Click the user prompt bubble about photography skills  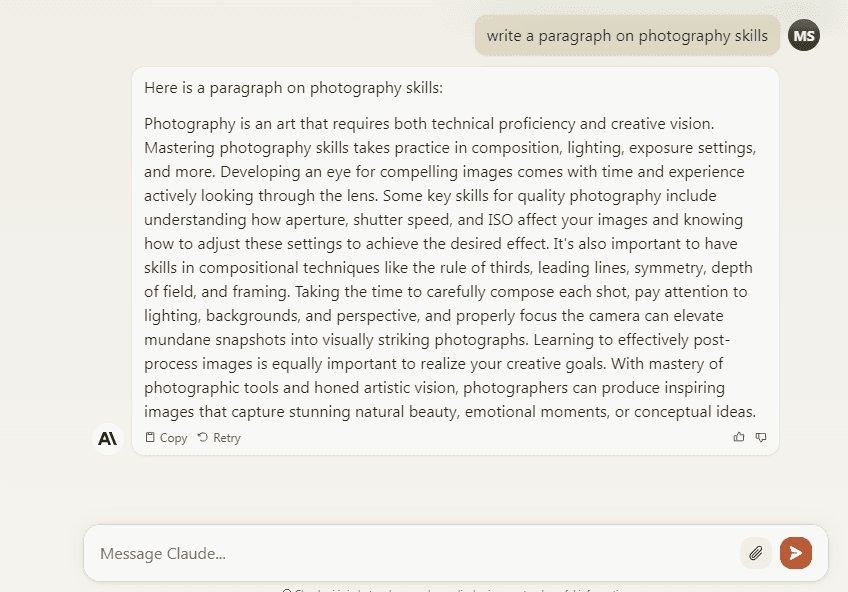coord(627,36)
